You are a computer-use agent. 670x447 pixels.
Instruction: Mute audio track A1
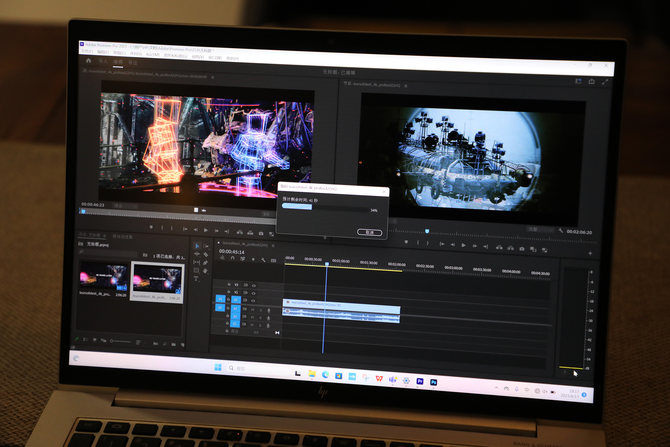pyautogui.click(x=253, y=309)
